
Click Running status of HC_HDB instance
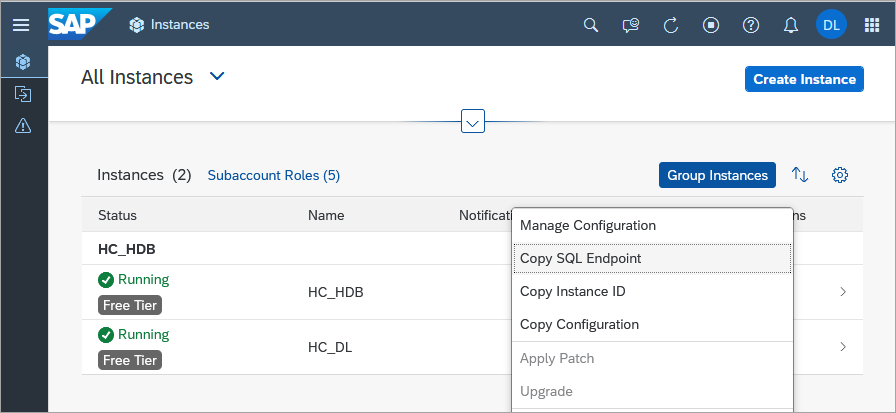(x=134, y=280)
